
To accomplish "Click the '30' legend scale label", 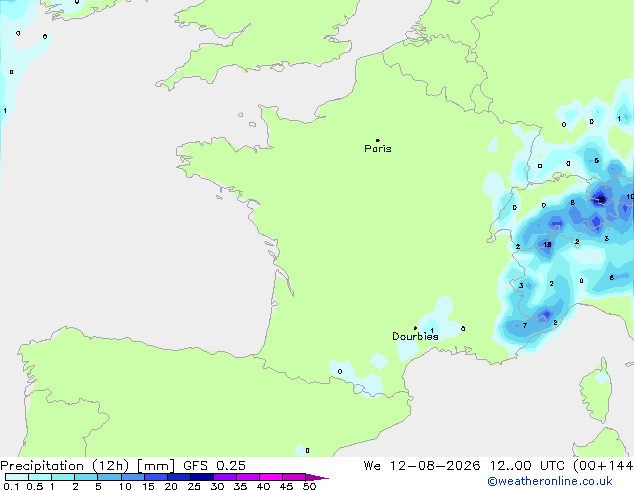I will point(217,486).
